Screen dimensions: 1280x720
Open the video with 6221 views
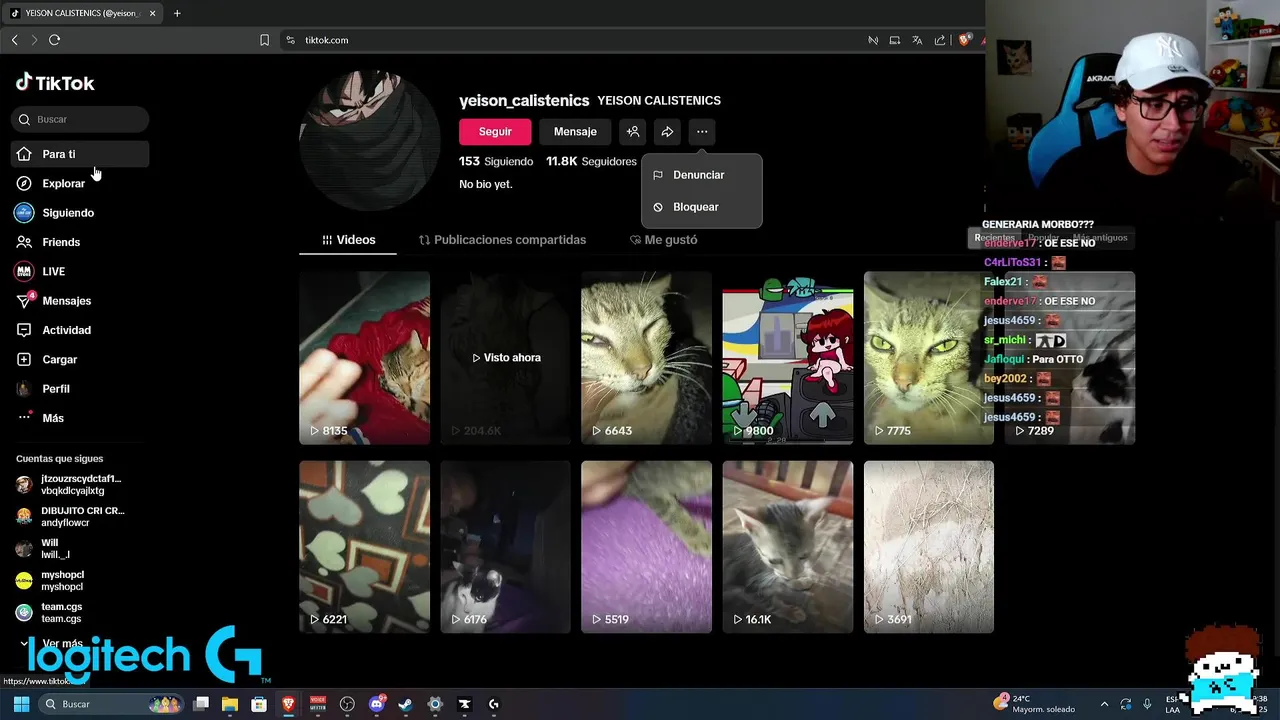364,547
